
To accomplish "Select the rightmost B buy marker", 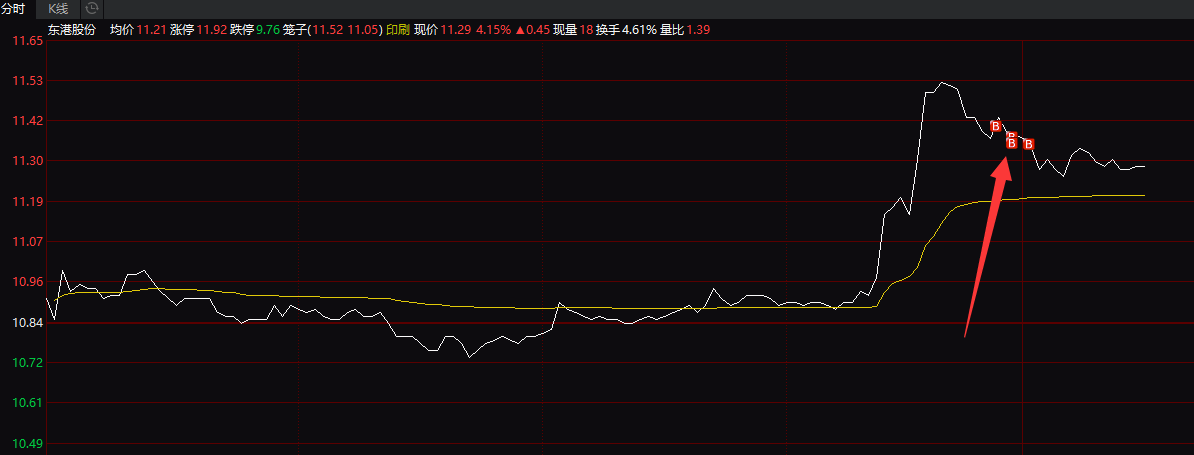I will click(1029, 144).
